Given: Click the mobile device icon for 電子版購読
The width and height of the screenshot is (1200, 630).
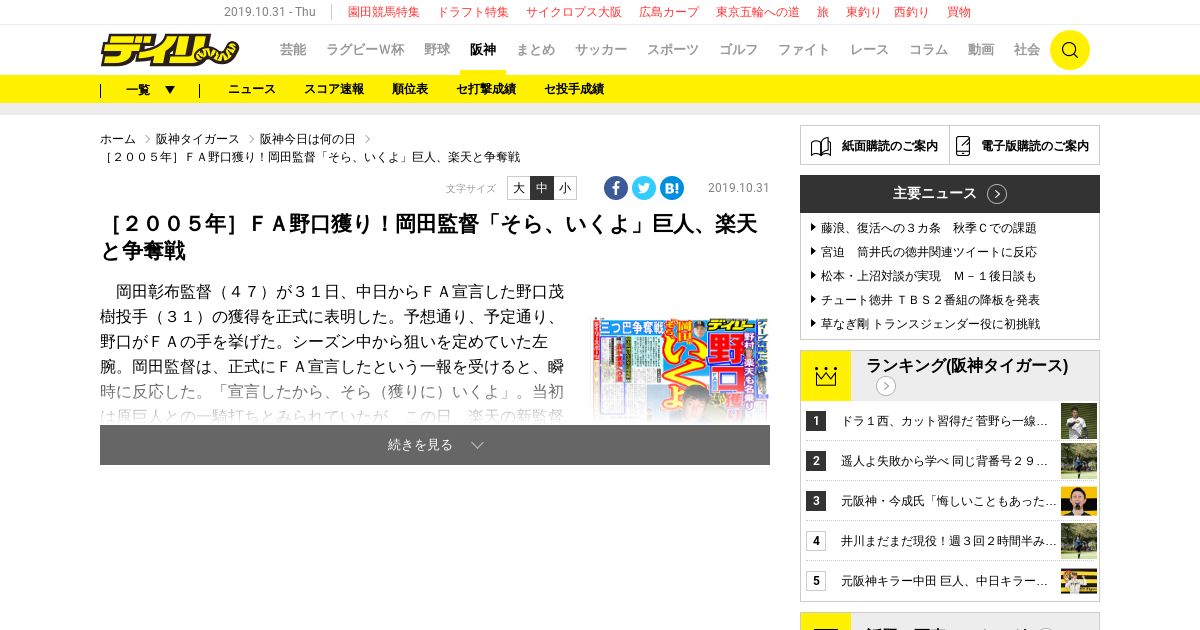Looking at the screenshot, I should (963, 146).
